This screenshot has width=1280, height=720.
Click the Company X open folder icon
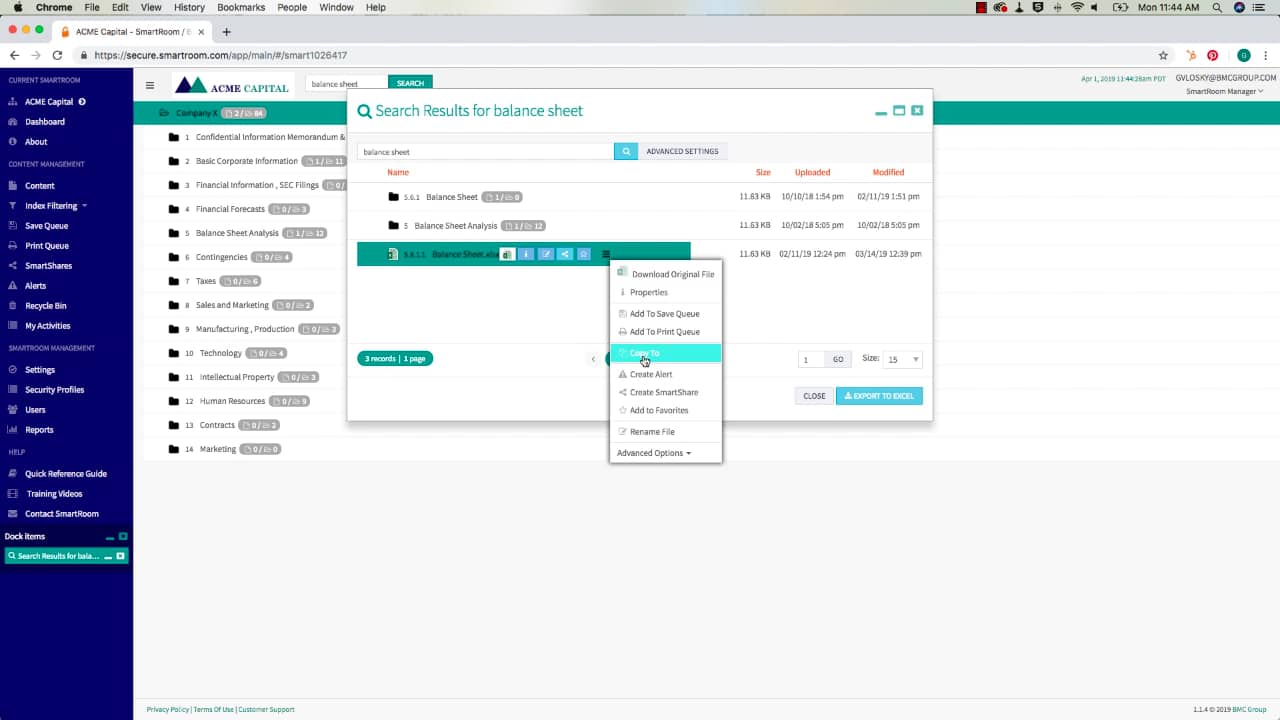[x=165, y=113]
